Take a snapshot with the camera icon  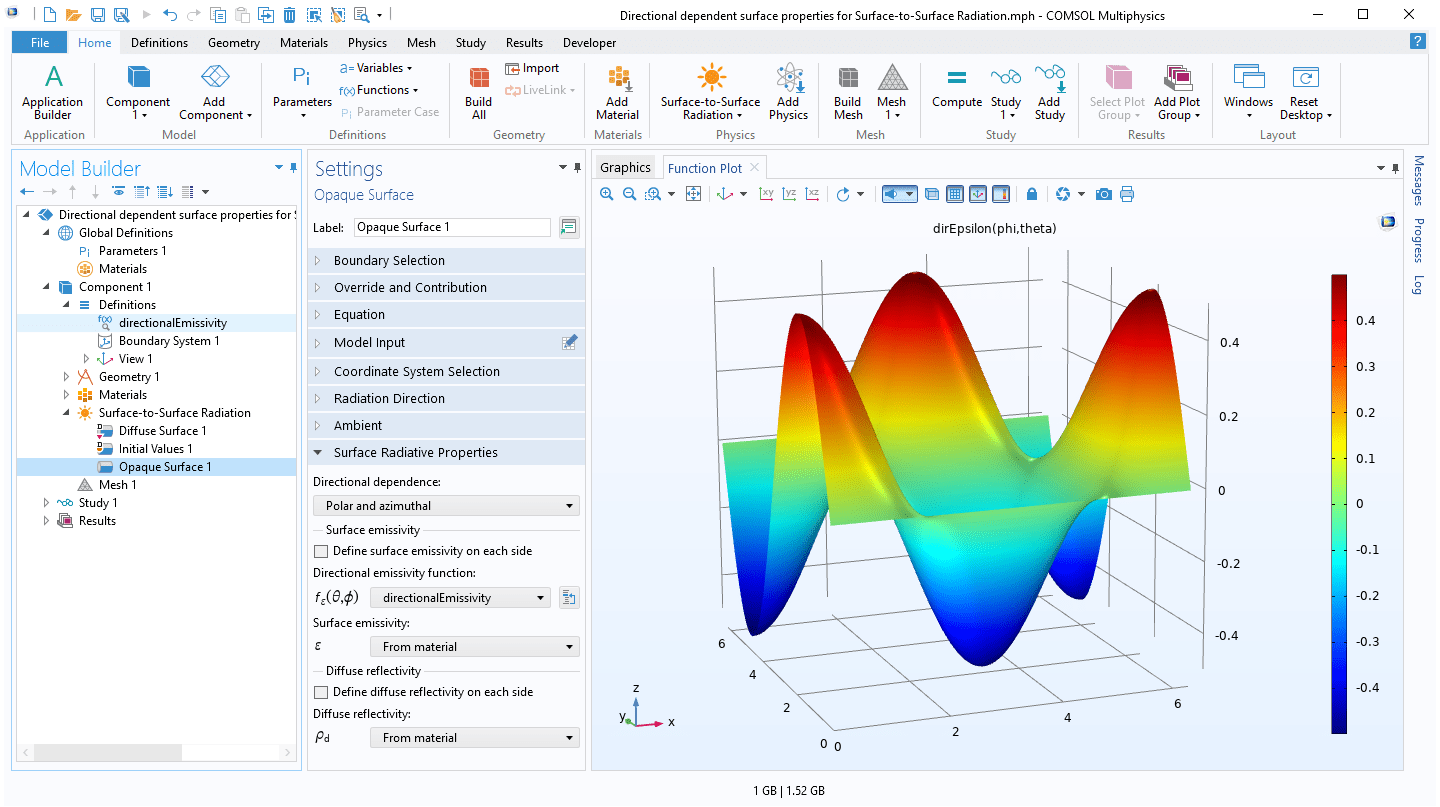point(1104,193)
